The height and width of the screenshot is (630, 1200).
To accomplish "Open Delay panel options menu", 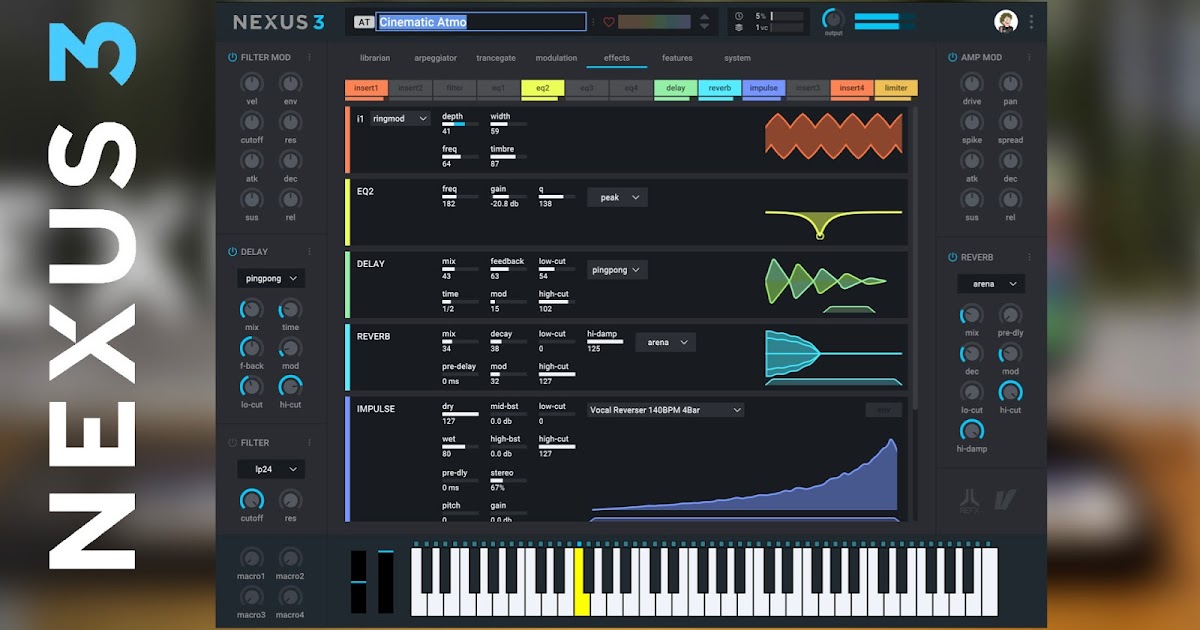I will (309, 252).
